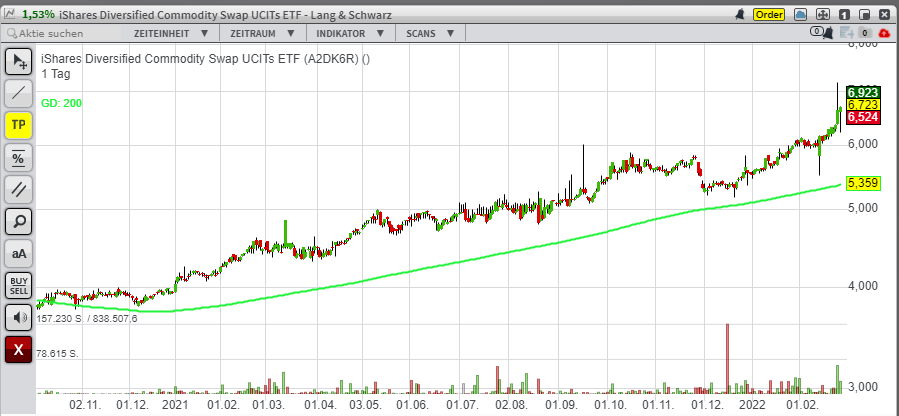Toggle the speaker sound icon
Image resolution: width=899 pixels, height=416 pixels.
coord(18,317)
